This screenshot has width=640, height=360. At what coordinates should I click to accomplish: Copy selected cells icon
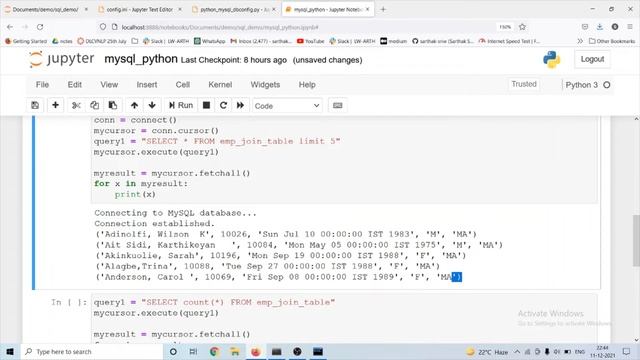94,105
